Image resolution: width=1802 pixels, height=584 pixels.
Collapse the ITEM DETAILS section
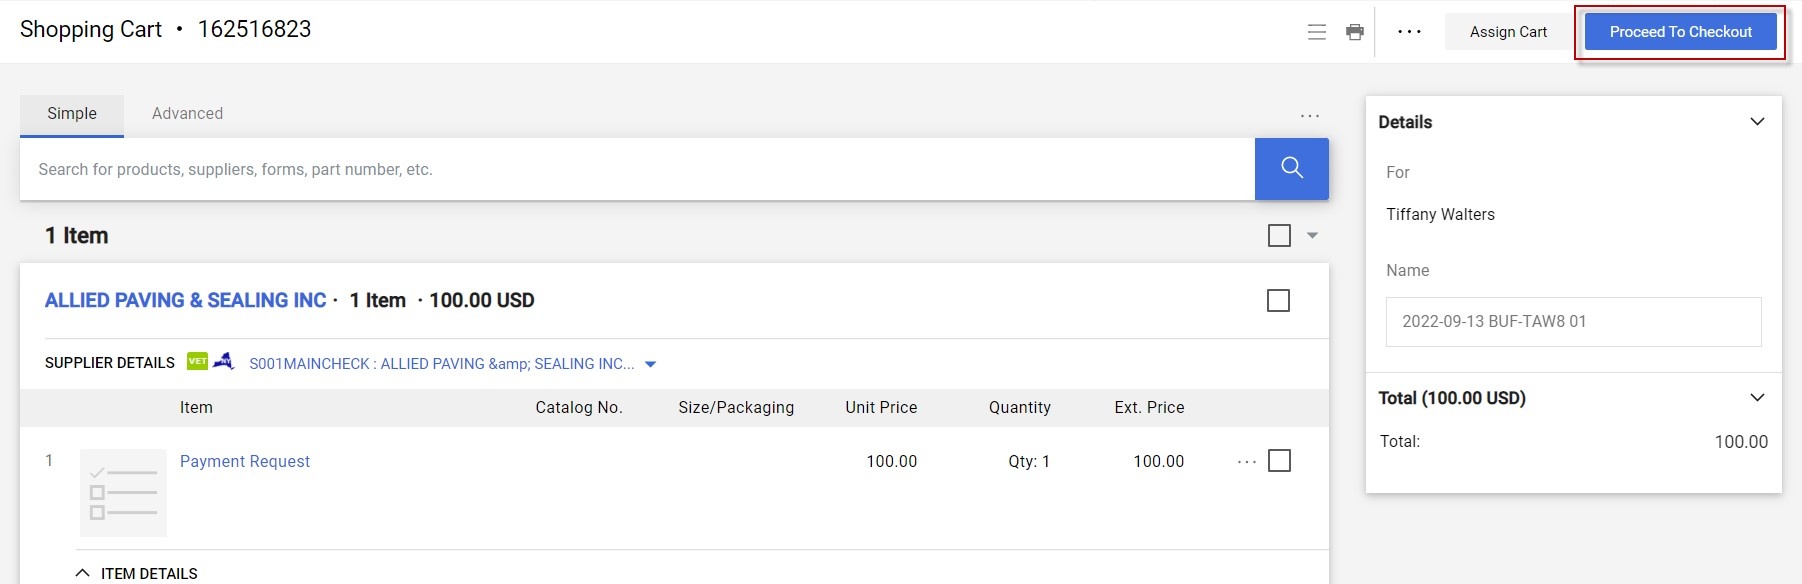coord(83,573)
